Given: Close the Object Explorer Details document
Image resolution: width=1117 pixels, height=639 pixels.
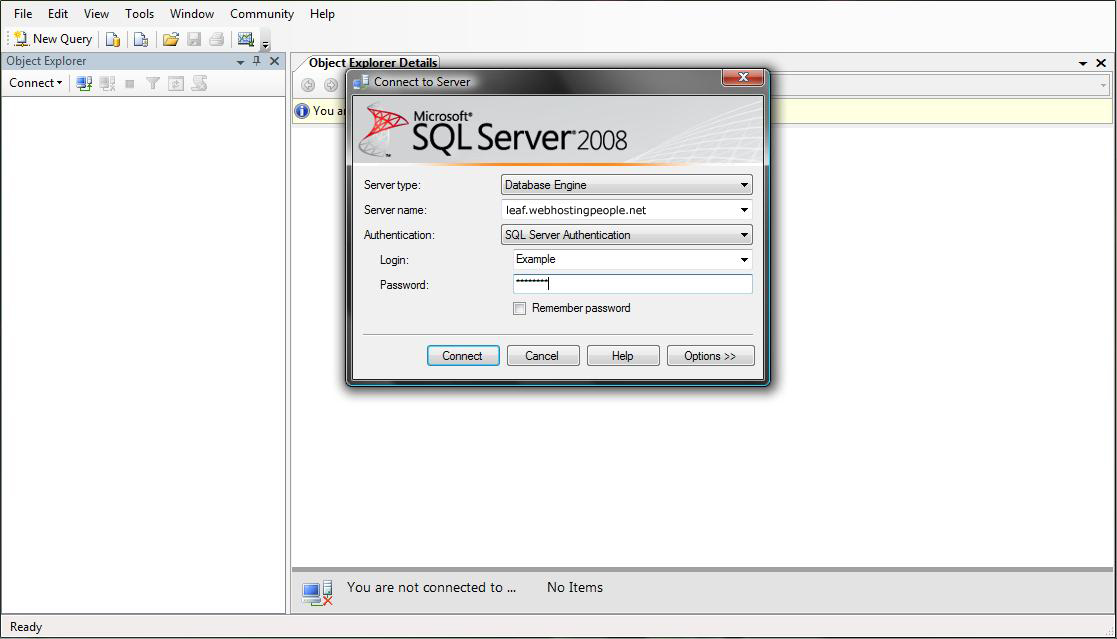Looking at the screenshot, I should tap(1101, 63).
